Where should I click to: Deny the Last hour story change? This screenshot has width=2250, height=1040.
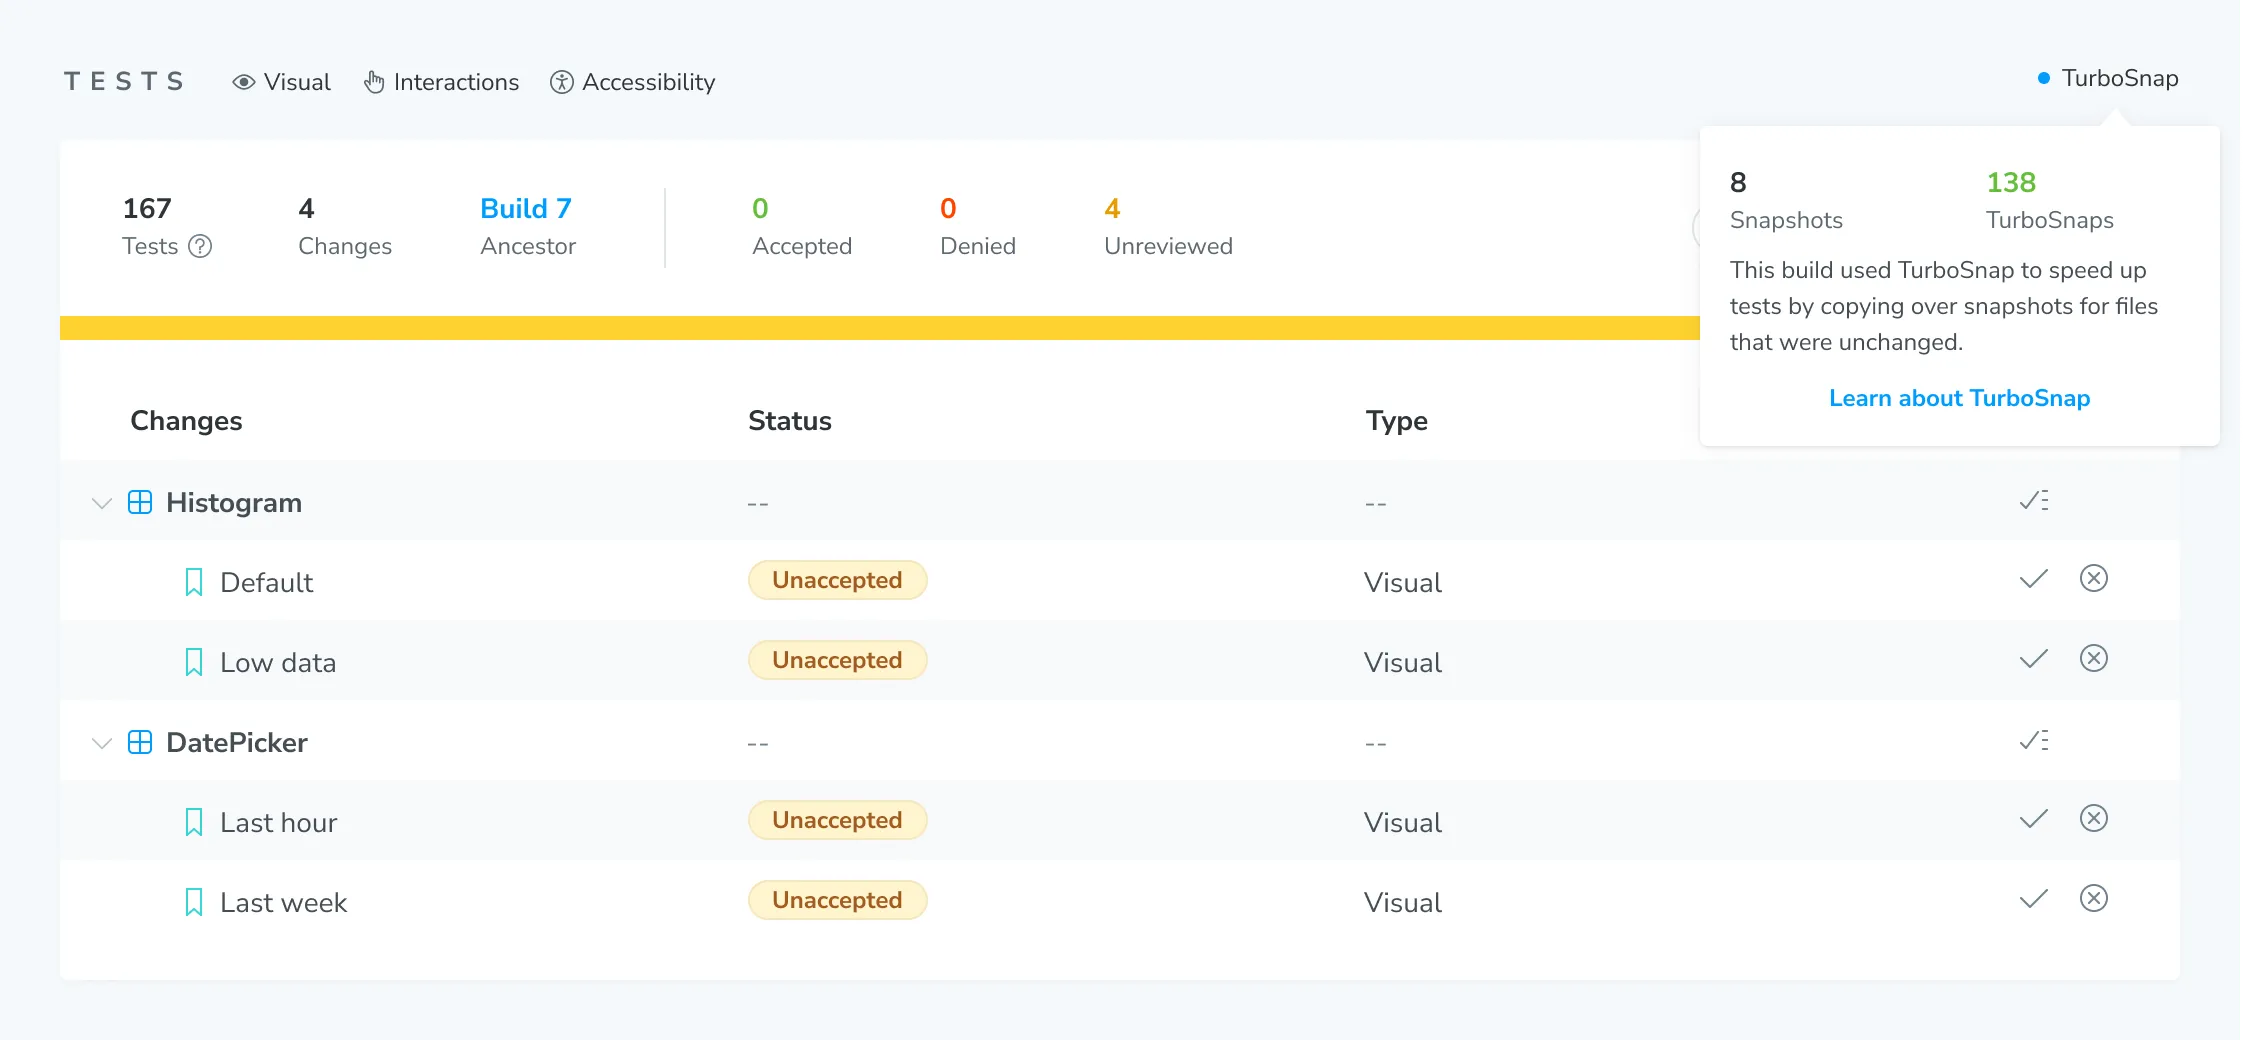(x=2093, y=819)
